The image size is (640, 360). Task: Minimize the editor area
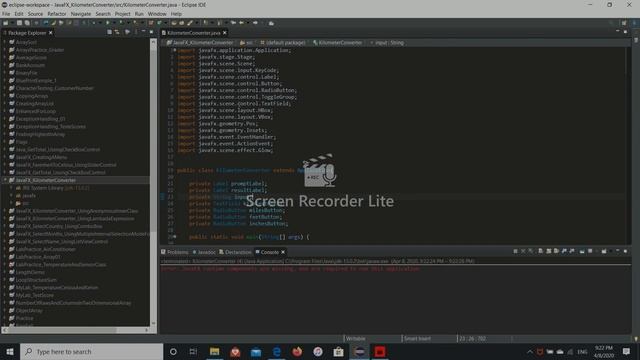coord(618,31)
